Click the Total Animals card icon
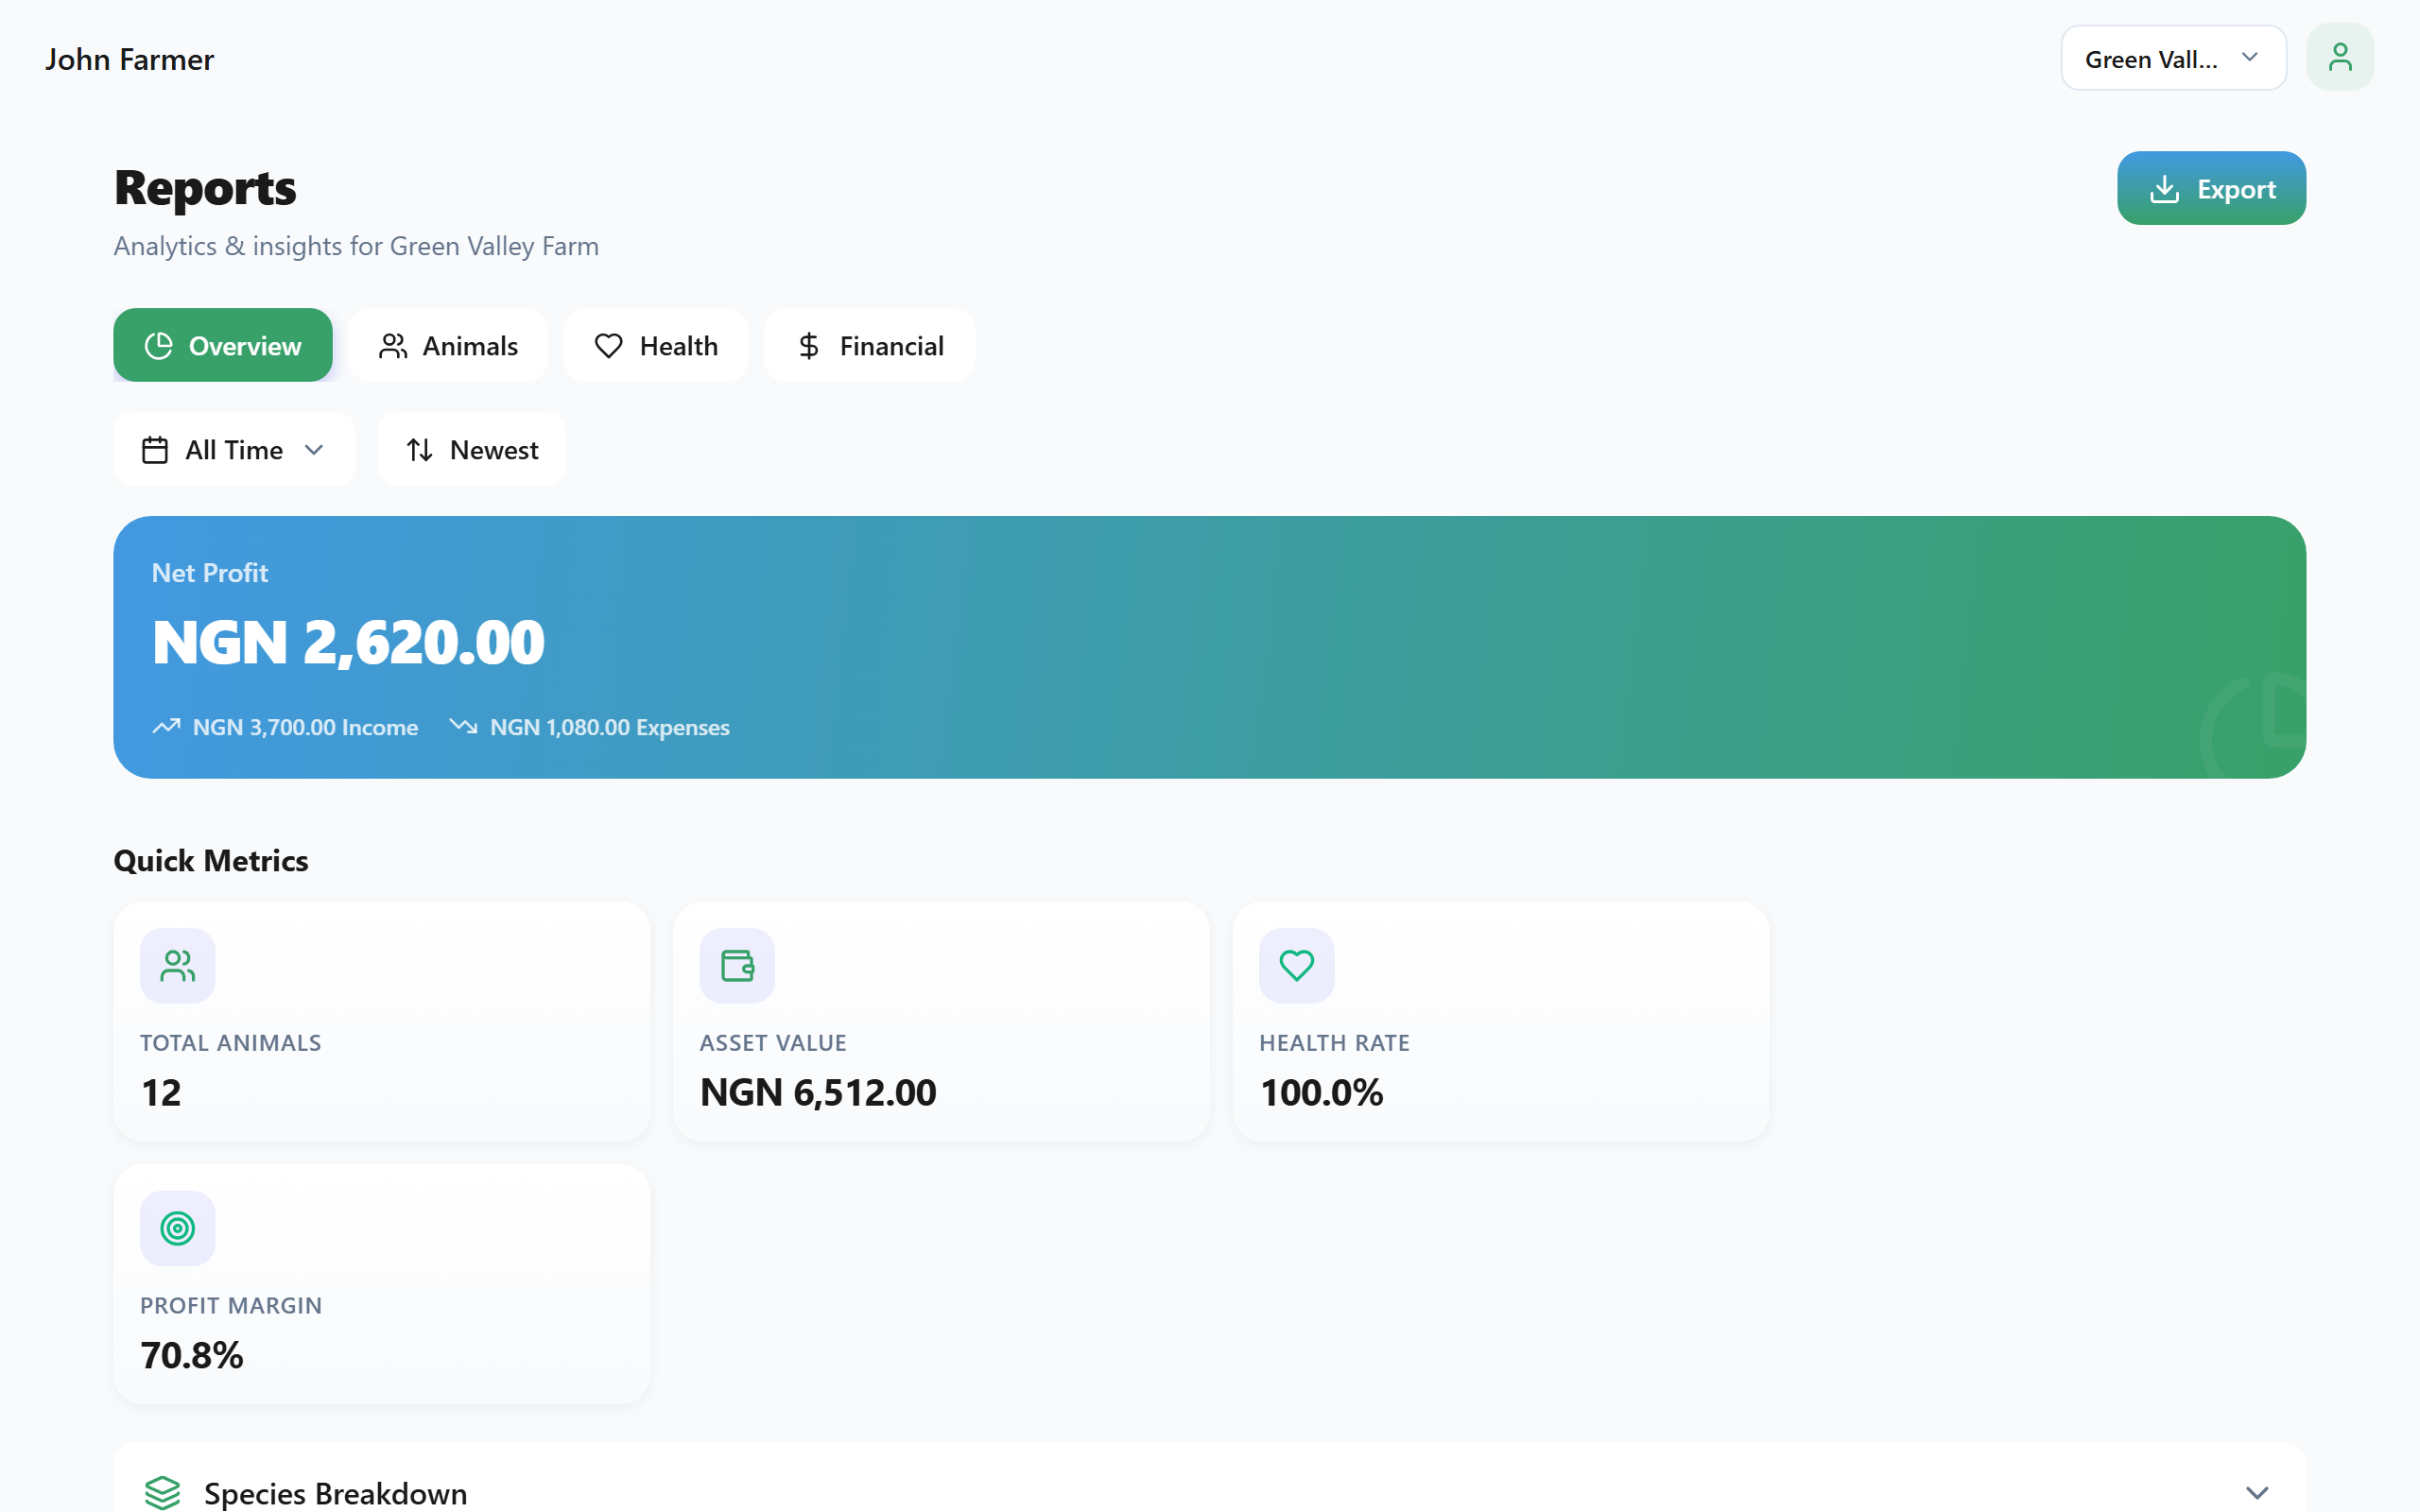The width and height of the screenshot is (2420, 1512). pyautogui.click(x=178, y=965)
